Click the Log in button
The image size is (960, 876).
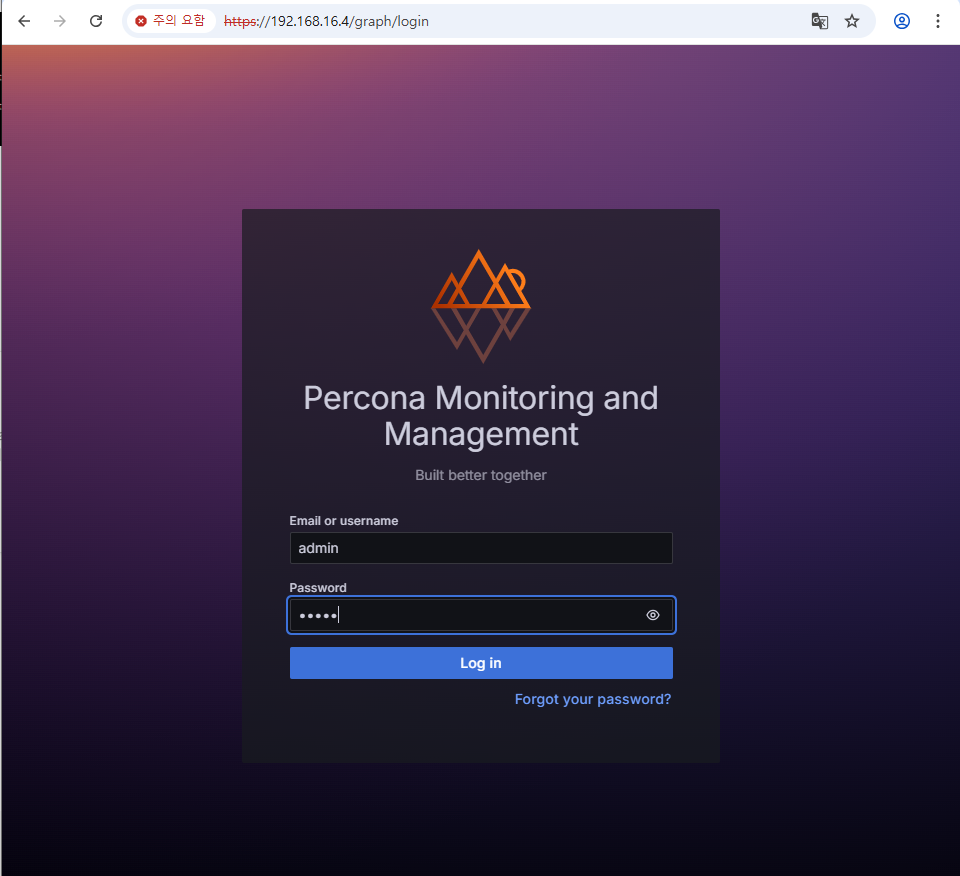click(x=481, y=663)
